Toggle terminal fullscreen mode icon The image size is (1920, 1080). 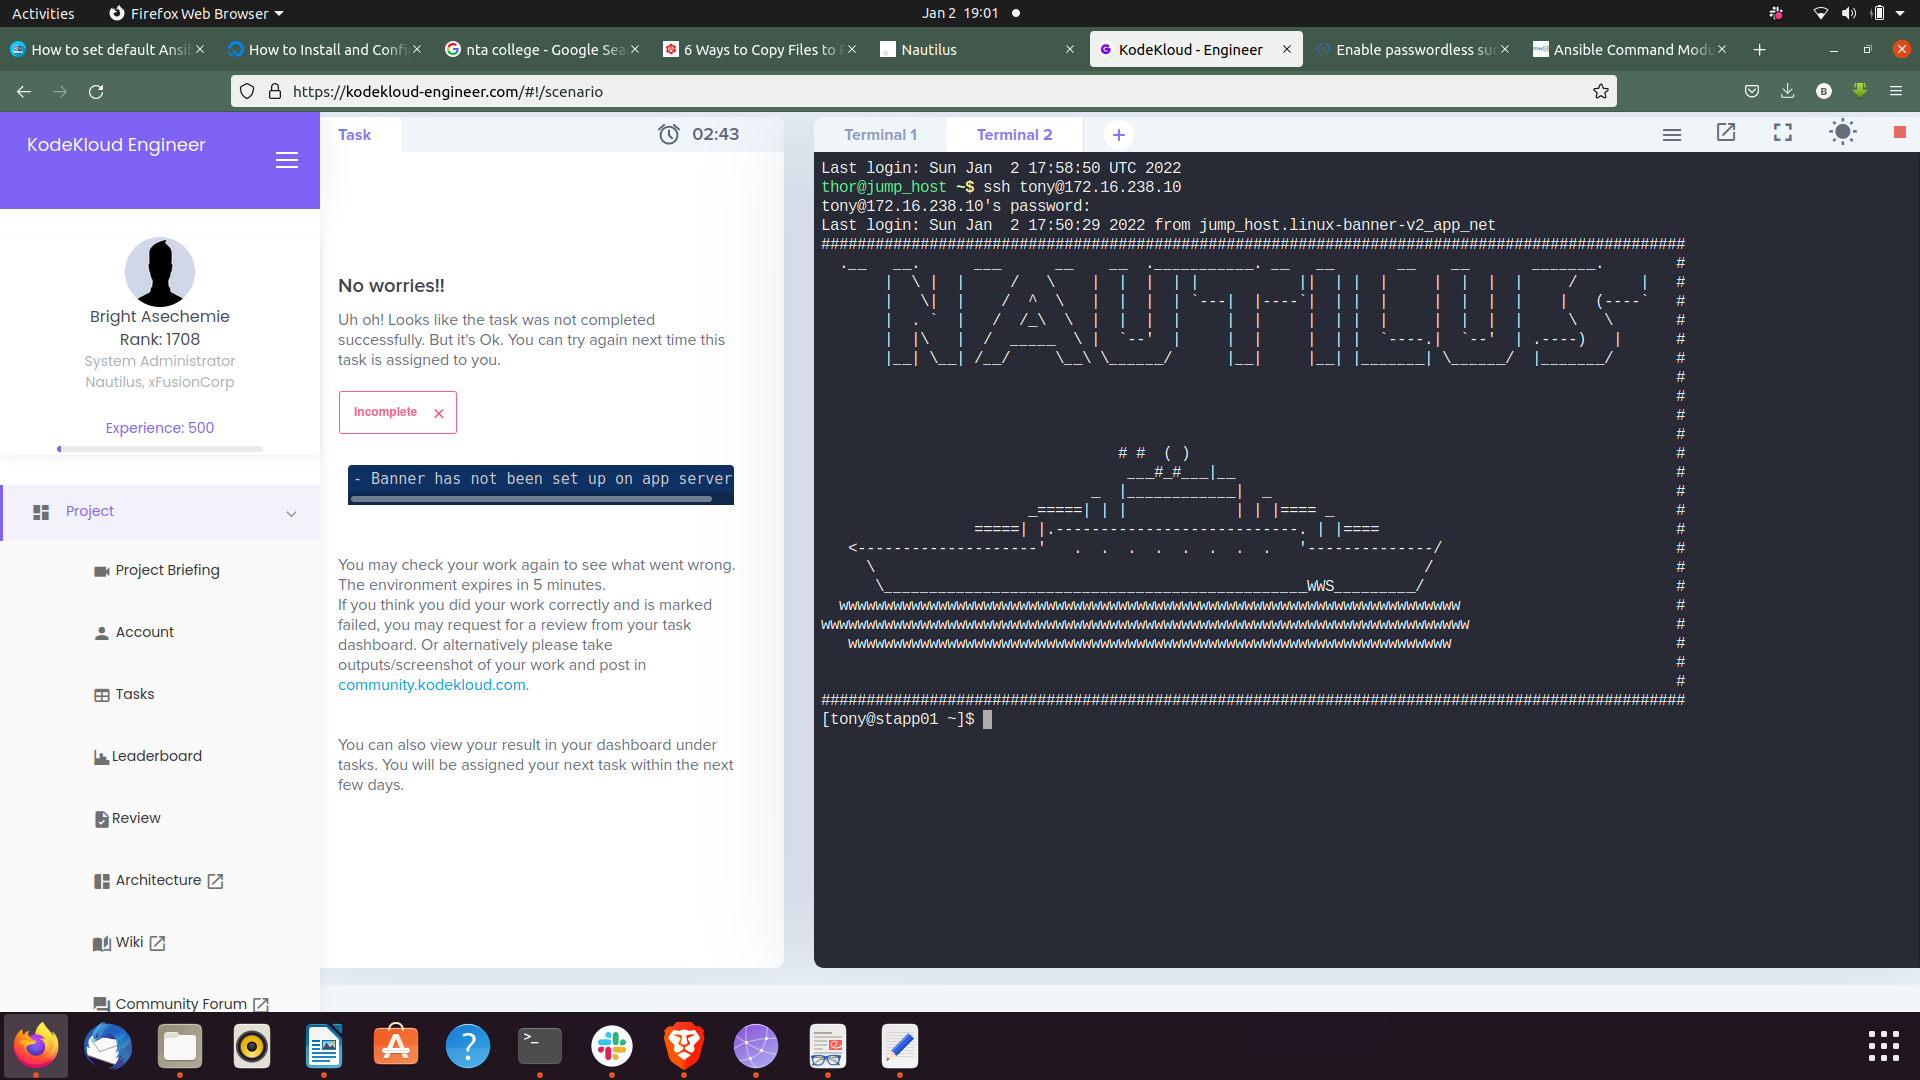(x=1783, y=133)
